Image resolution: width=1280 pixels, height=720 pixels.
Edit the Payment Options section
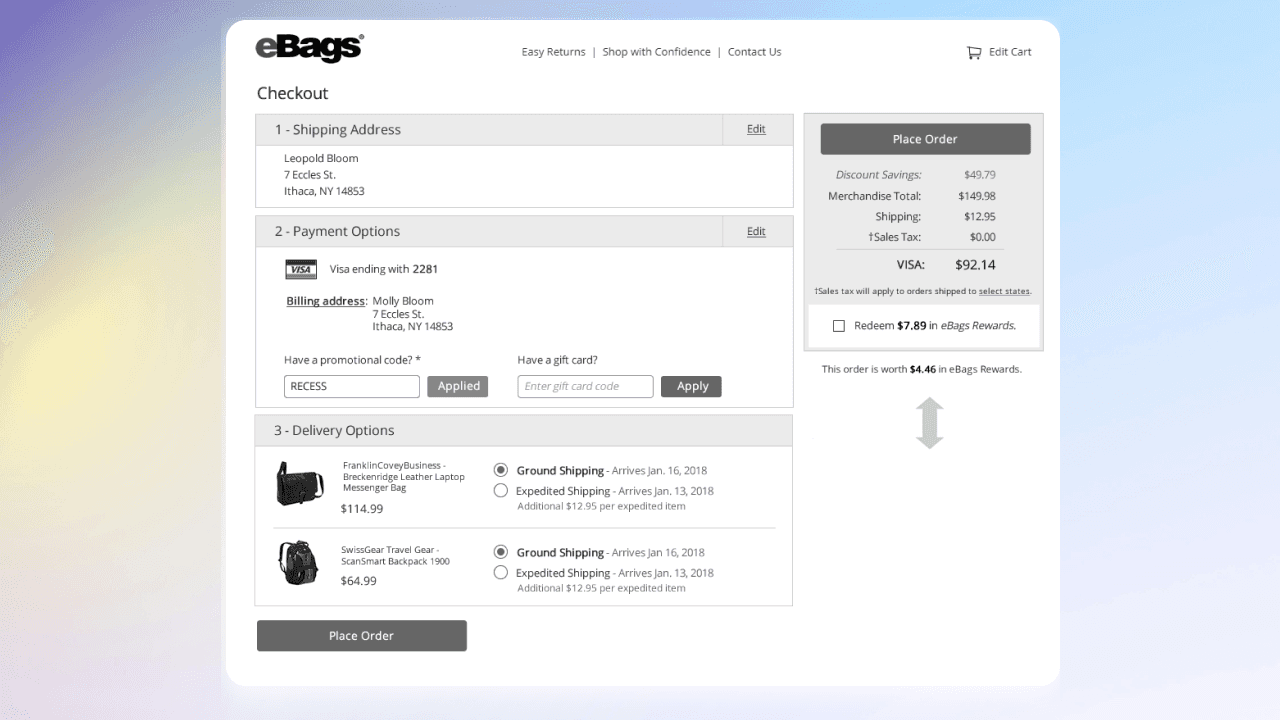[x=756, y=231]
